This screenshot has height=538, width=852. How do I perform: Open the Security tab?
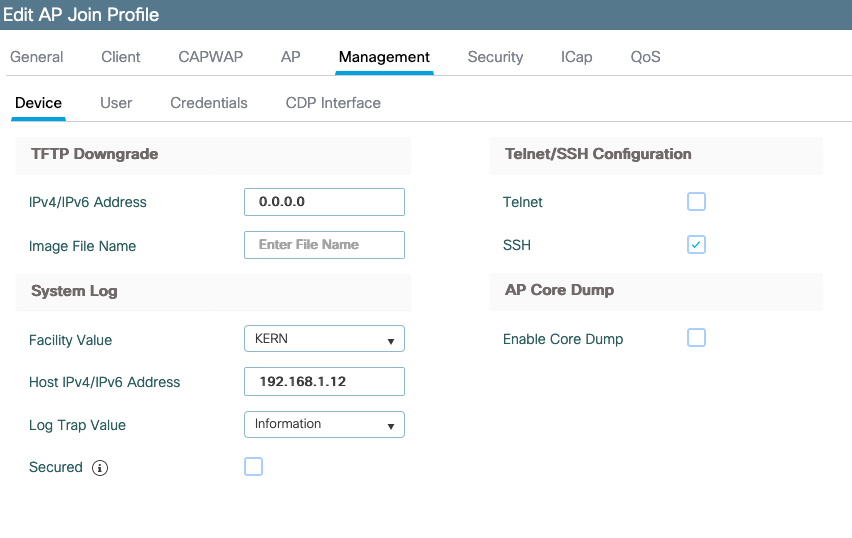495,57
